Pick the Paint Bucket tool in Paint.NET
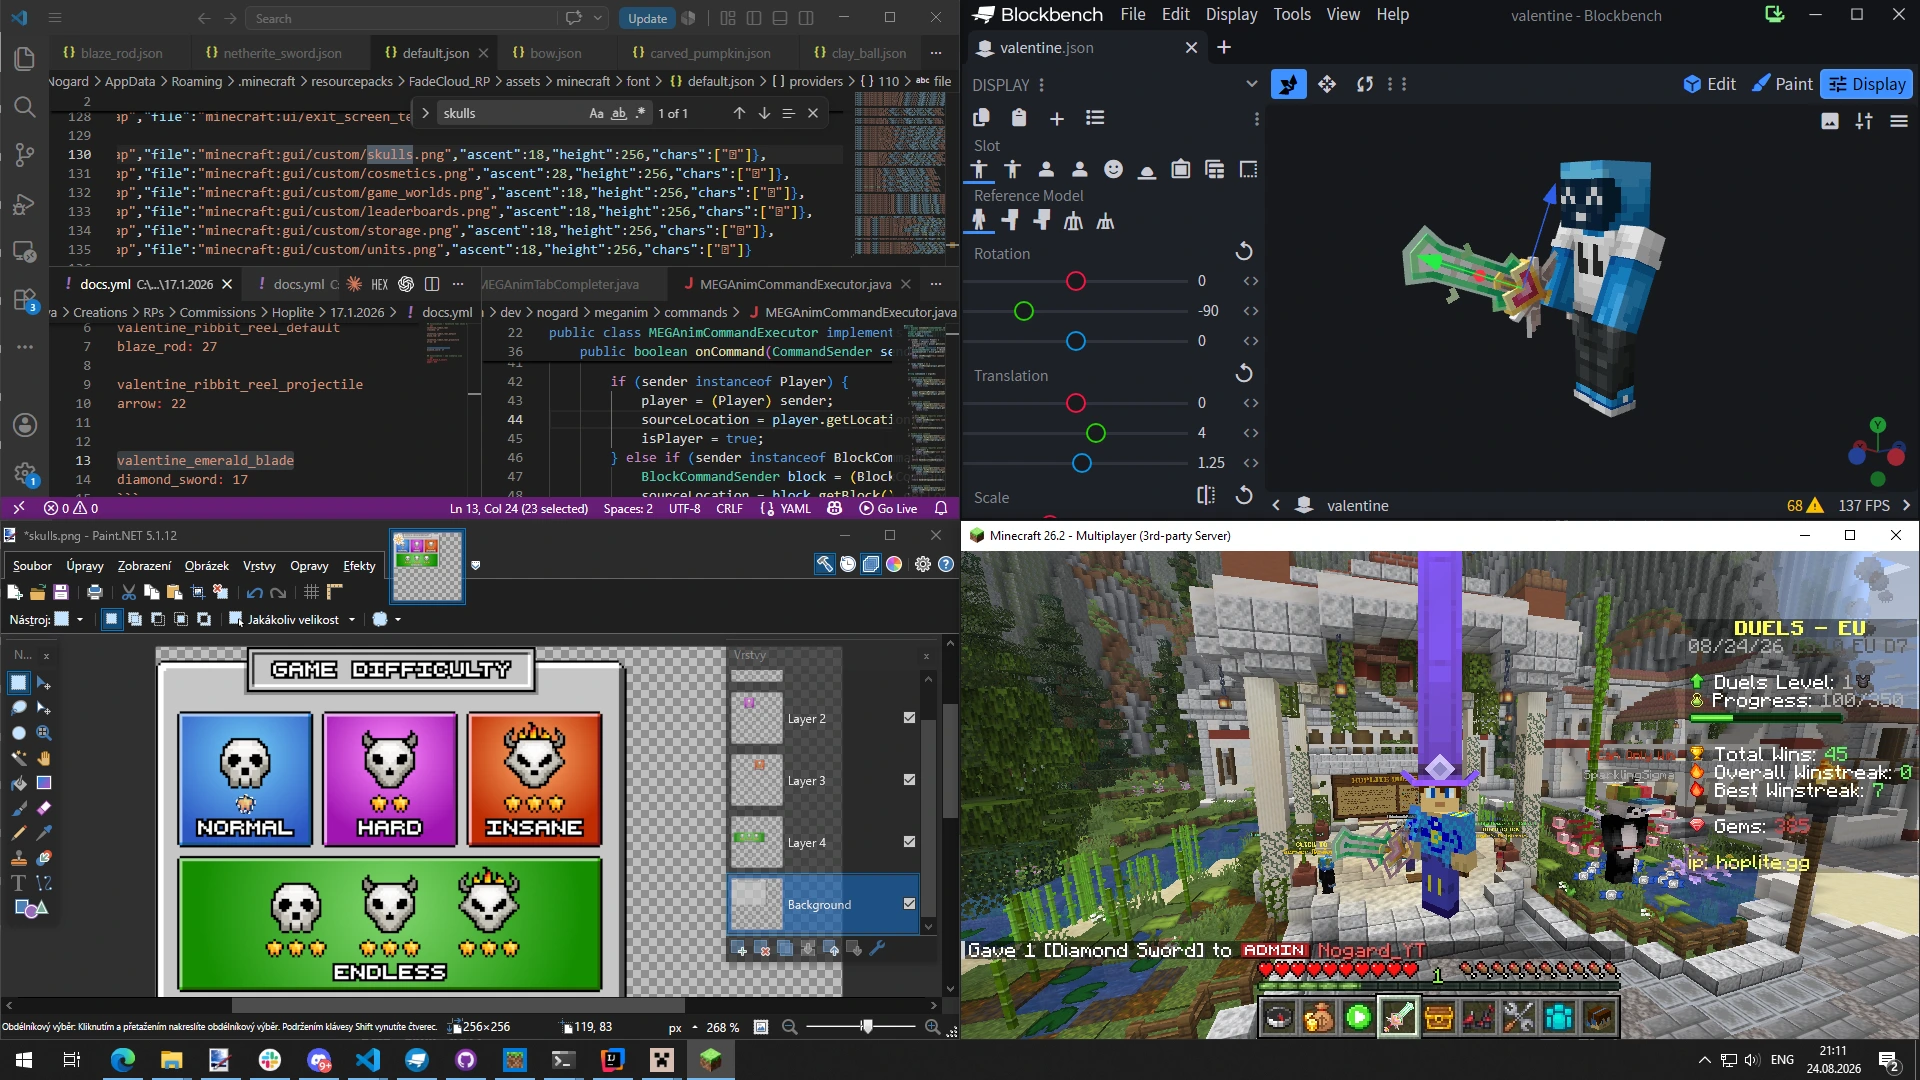 click(x=18, y=783)
